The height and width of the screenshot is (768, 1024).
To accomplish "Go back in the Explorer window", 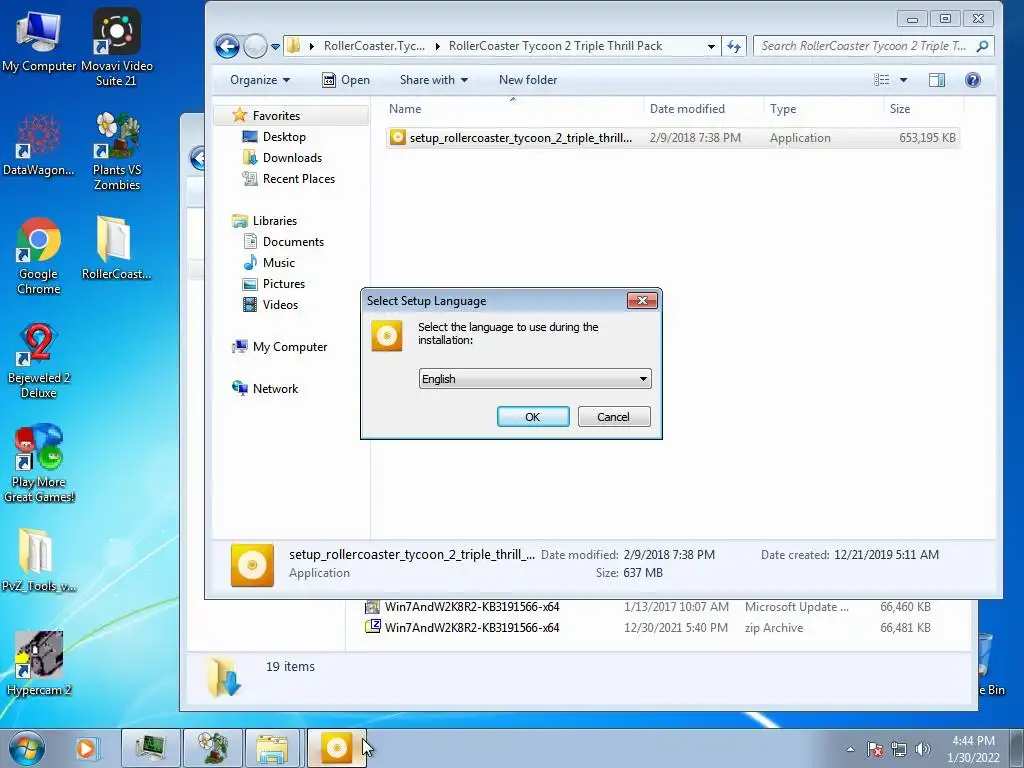I will tap(227, 46).
